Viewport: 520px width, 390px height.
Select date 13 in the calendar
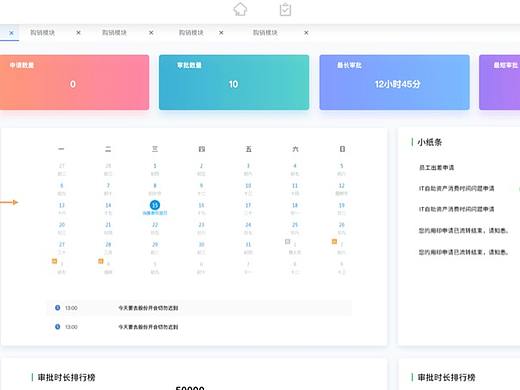pos(62,205)
